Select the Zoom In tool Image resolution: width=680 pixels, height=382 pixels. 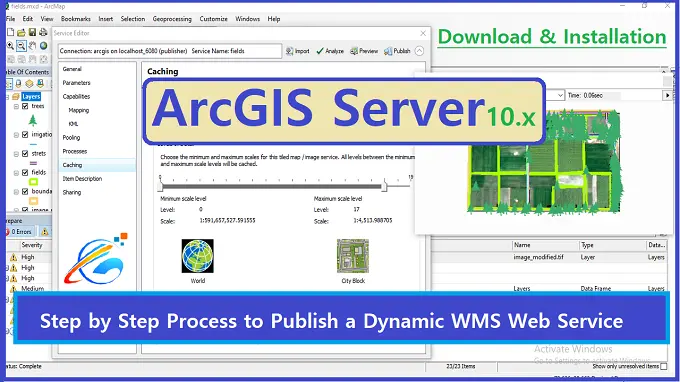10,46
